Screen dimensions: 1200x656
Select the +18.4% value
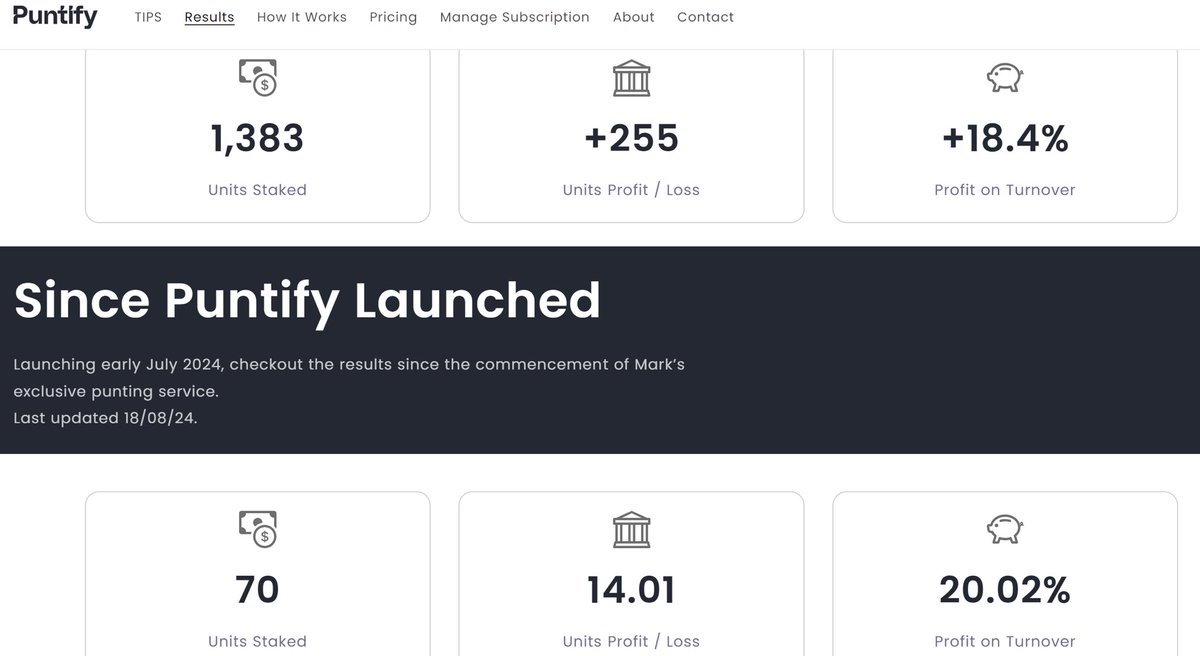click(1005, 139)
